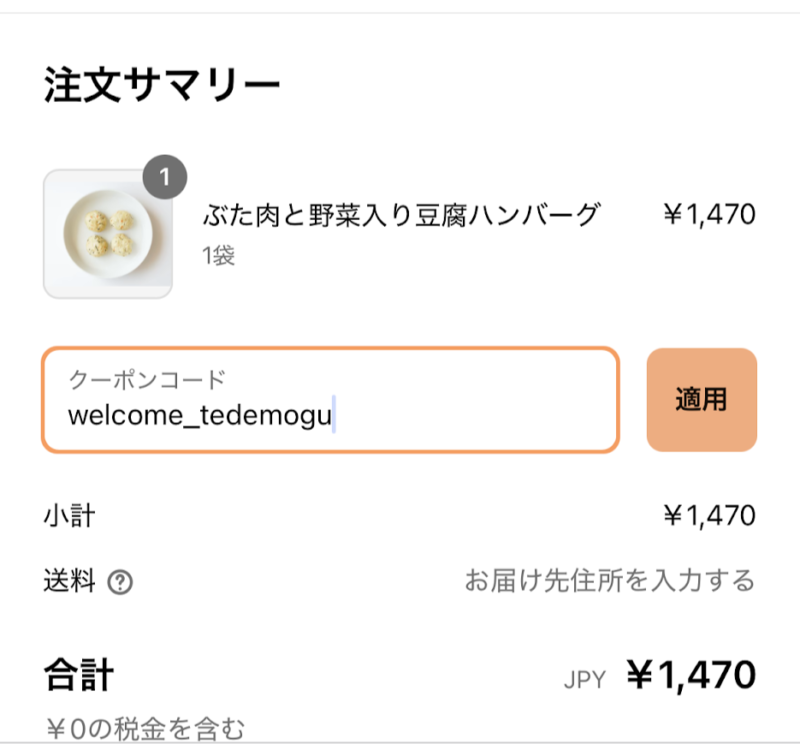800x744 pixels.
Task: Click the shipping help question mark icon
Action: [120, 582]
